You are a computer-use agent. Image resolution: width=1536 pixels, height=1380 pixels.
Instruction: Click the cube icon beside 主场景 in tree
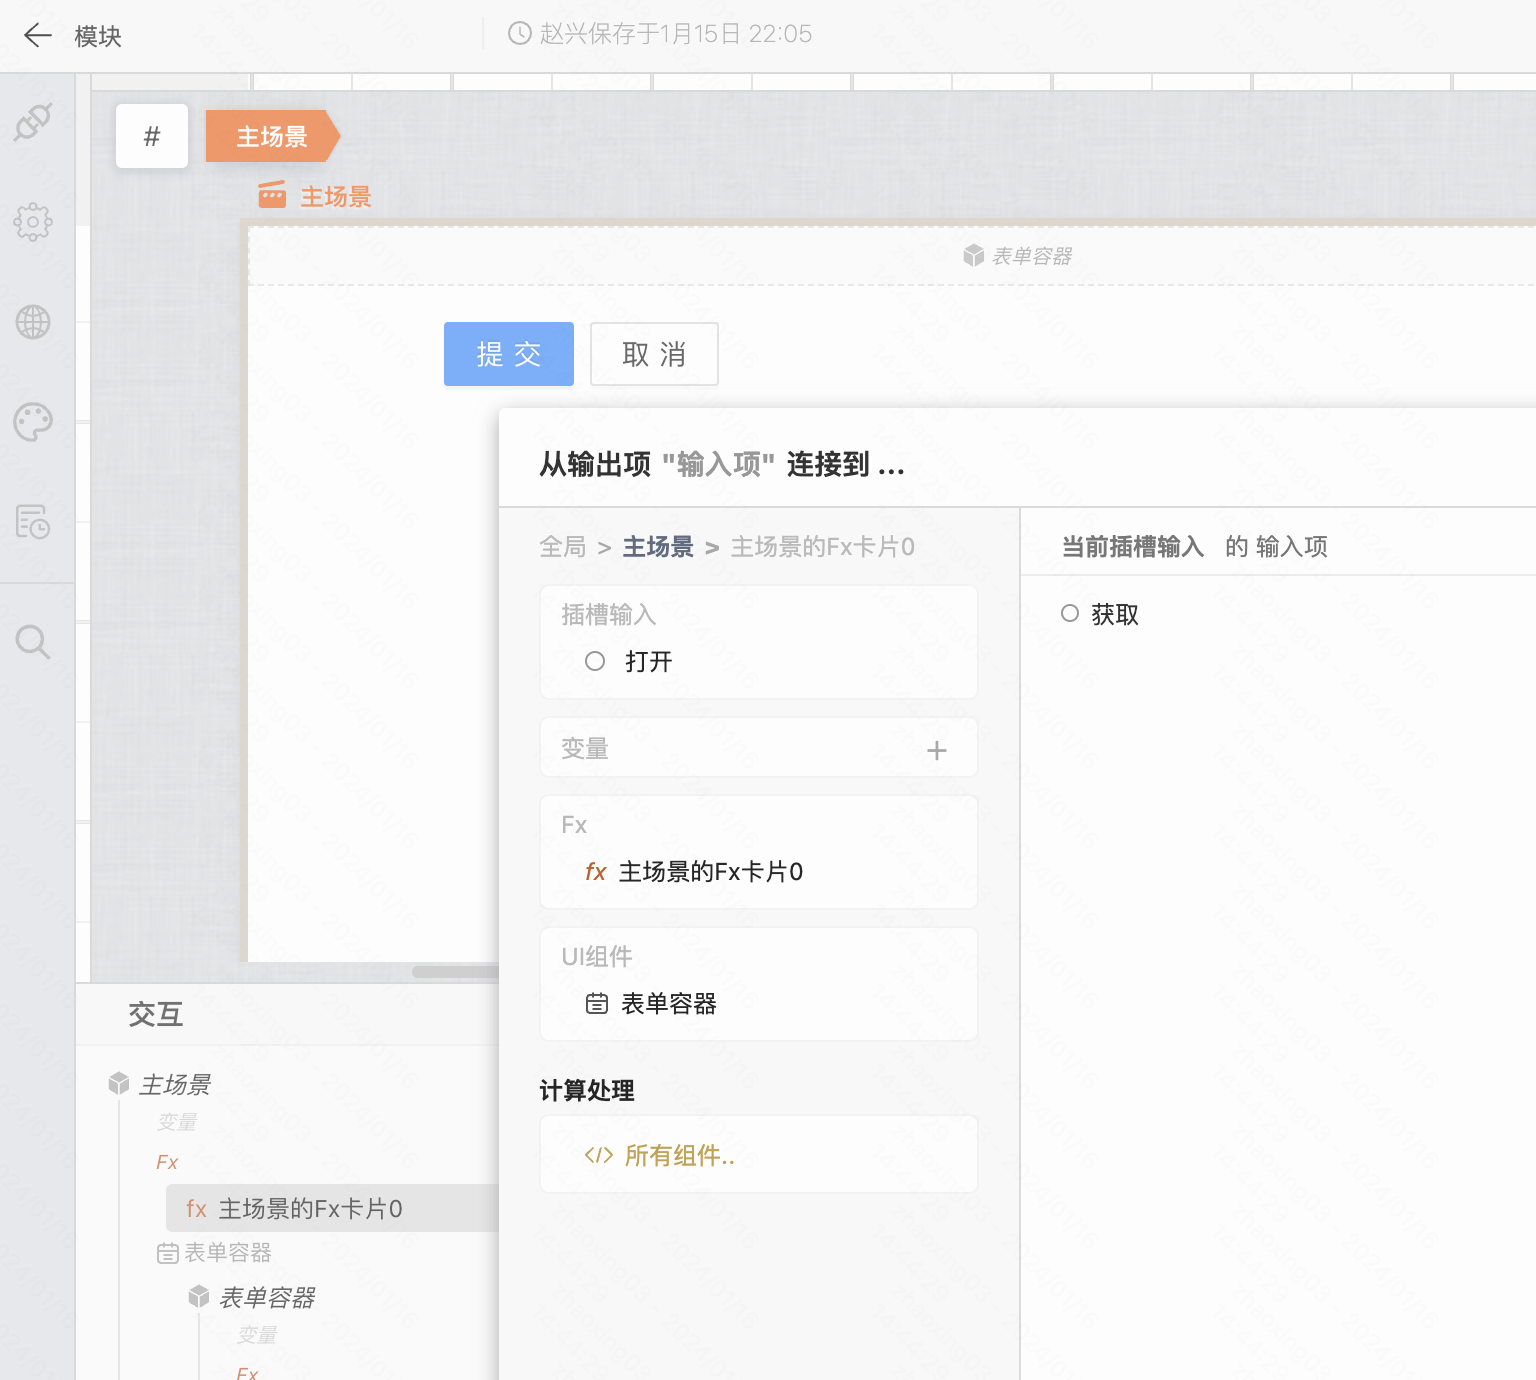point(119,1083)
